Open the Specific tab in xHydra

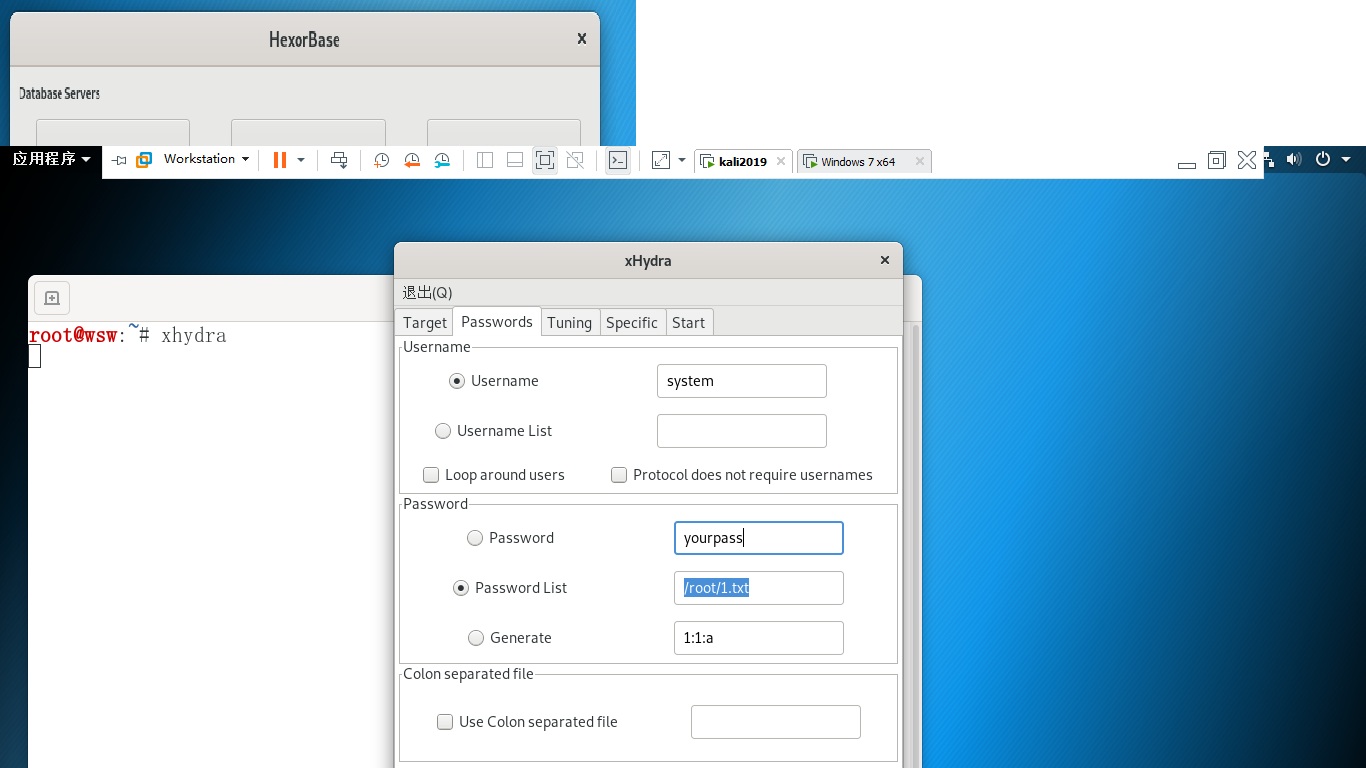coord(632,322)
